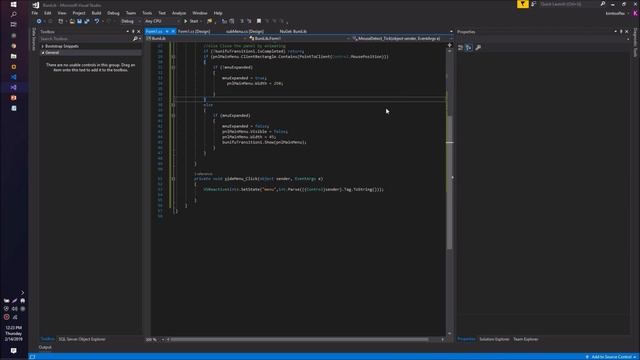Open the Help menu
Screen dimensions: 640x360
click(218, 13)
